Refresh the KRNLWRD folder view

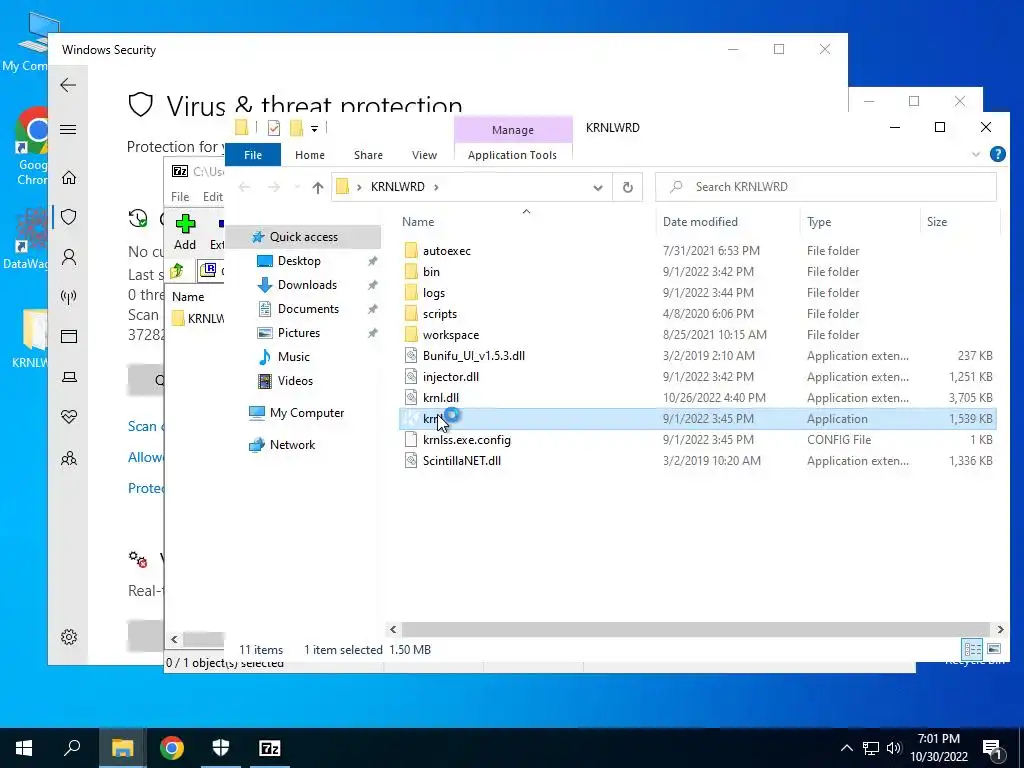pos(628,187)
